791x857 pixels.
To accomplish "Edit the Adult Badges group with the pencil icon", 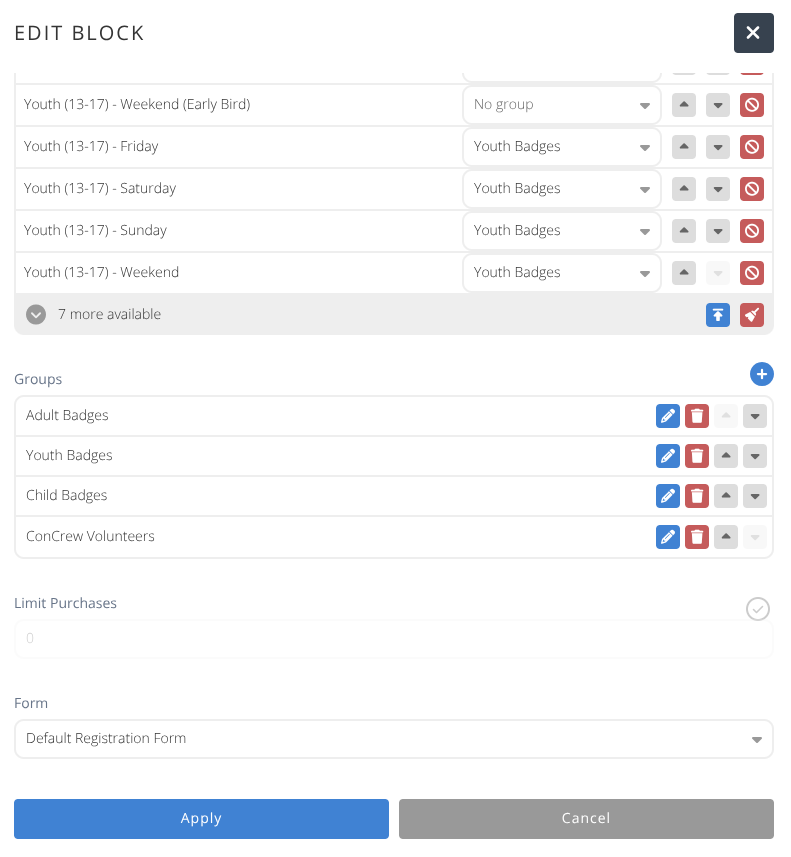I will (x=667, y=415).
